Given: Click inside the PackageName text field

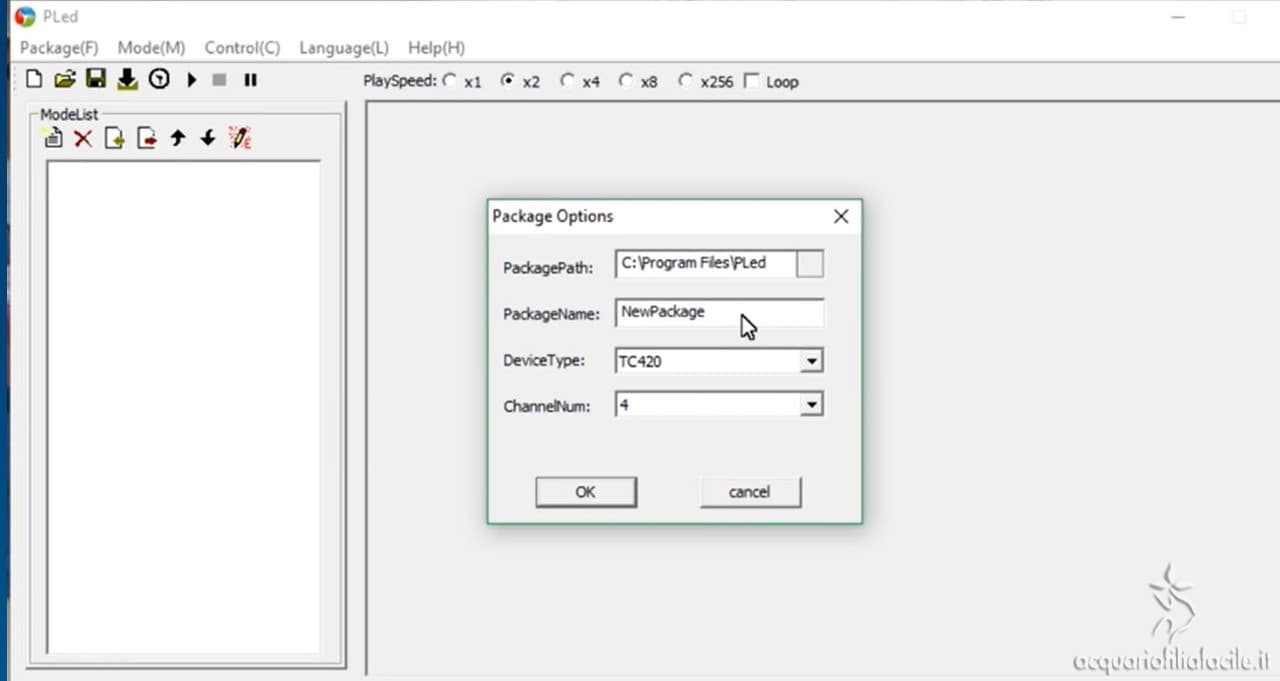Looking at the screenshot, I should coord(719,312).
